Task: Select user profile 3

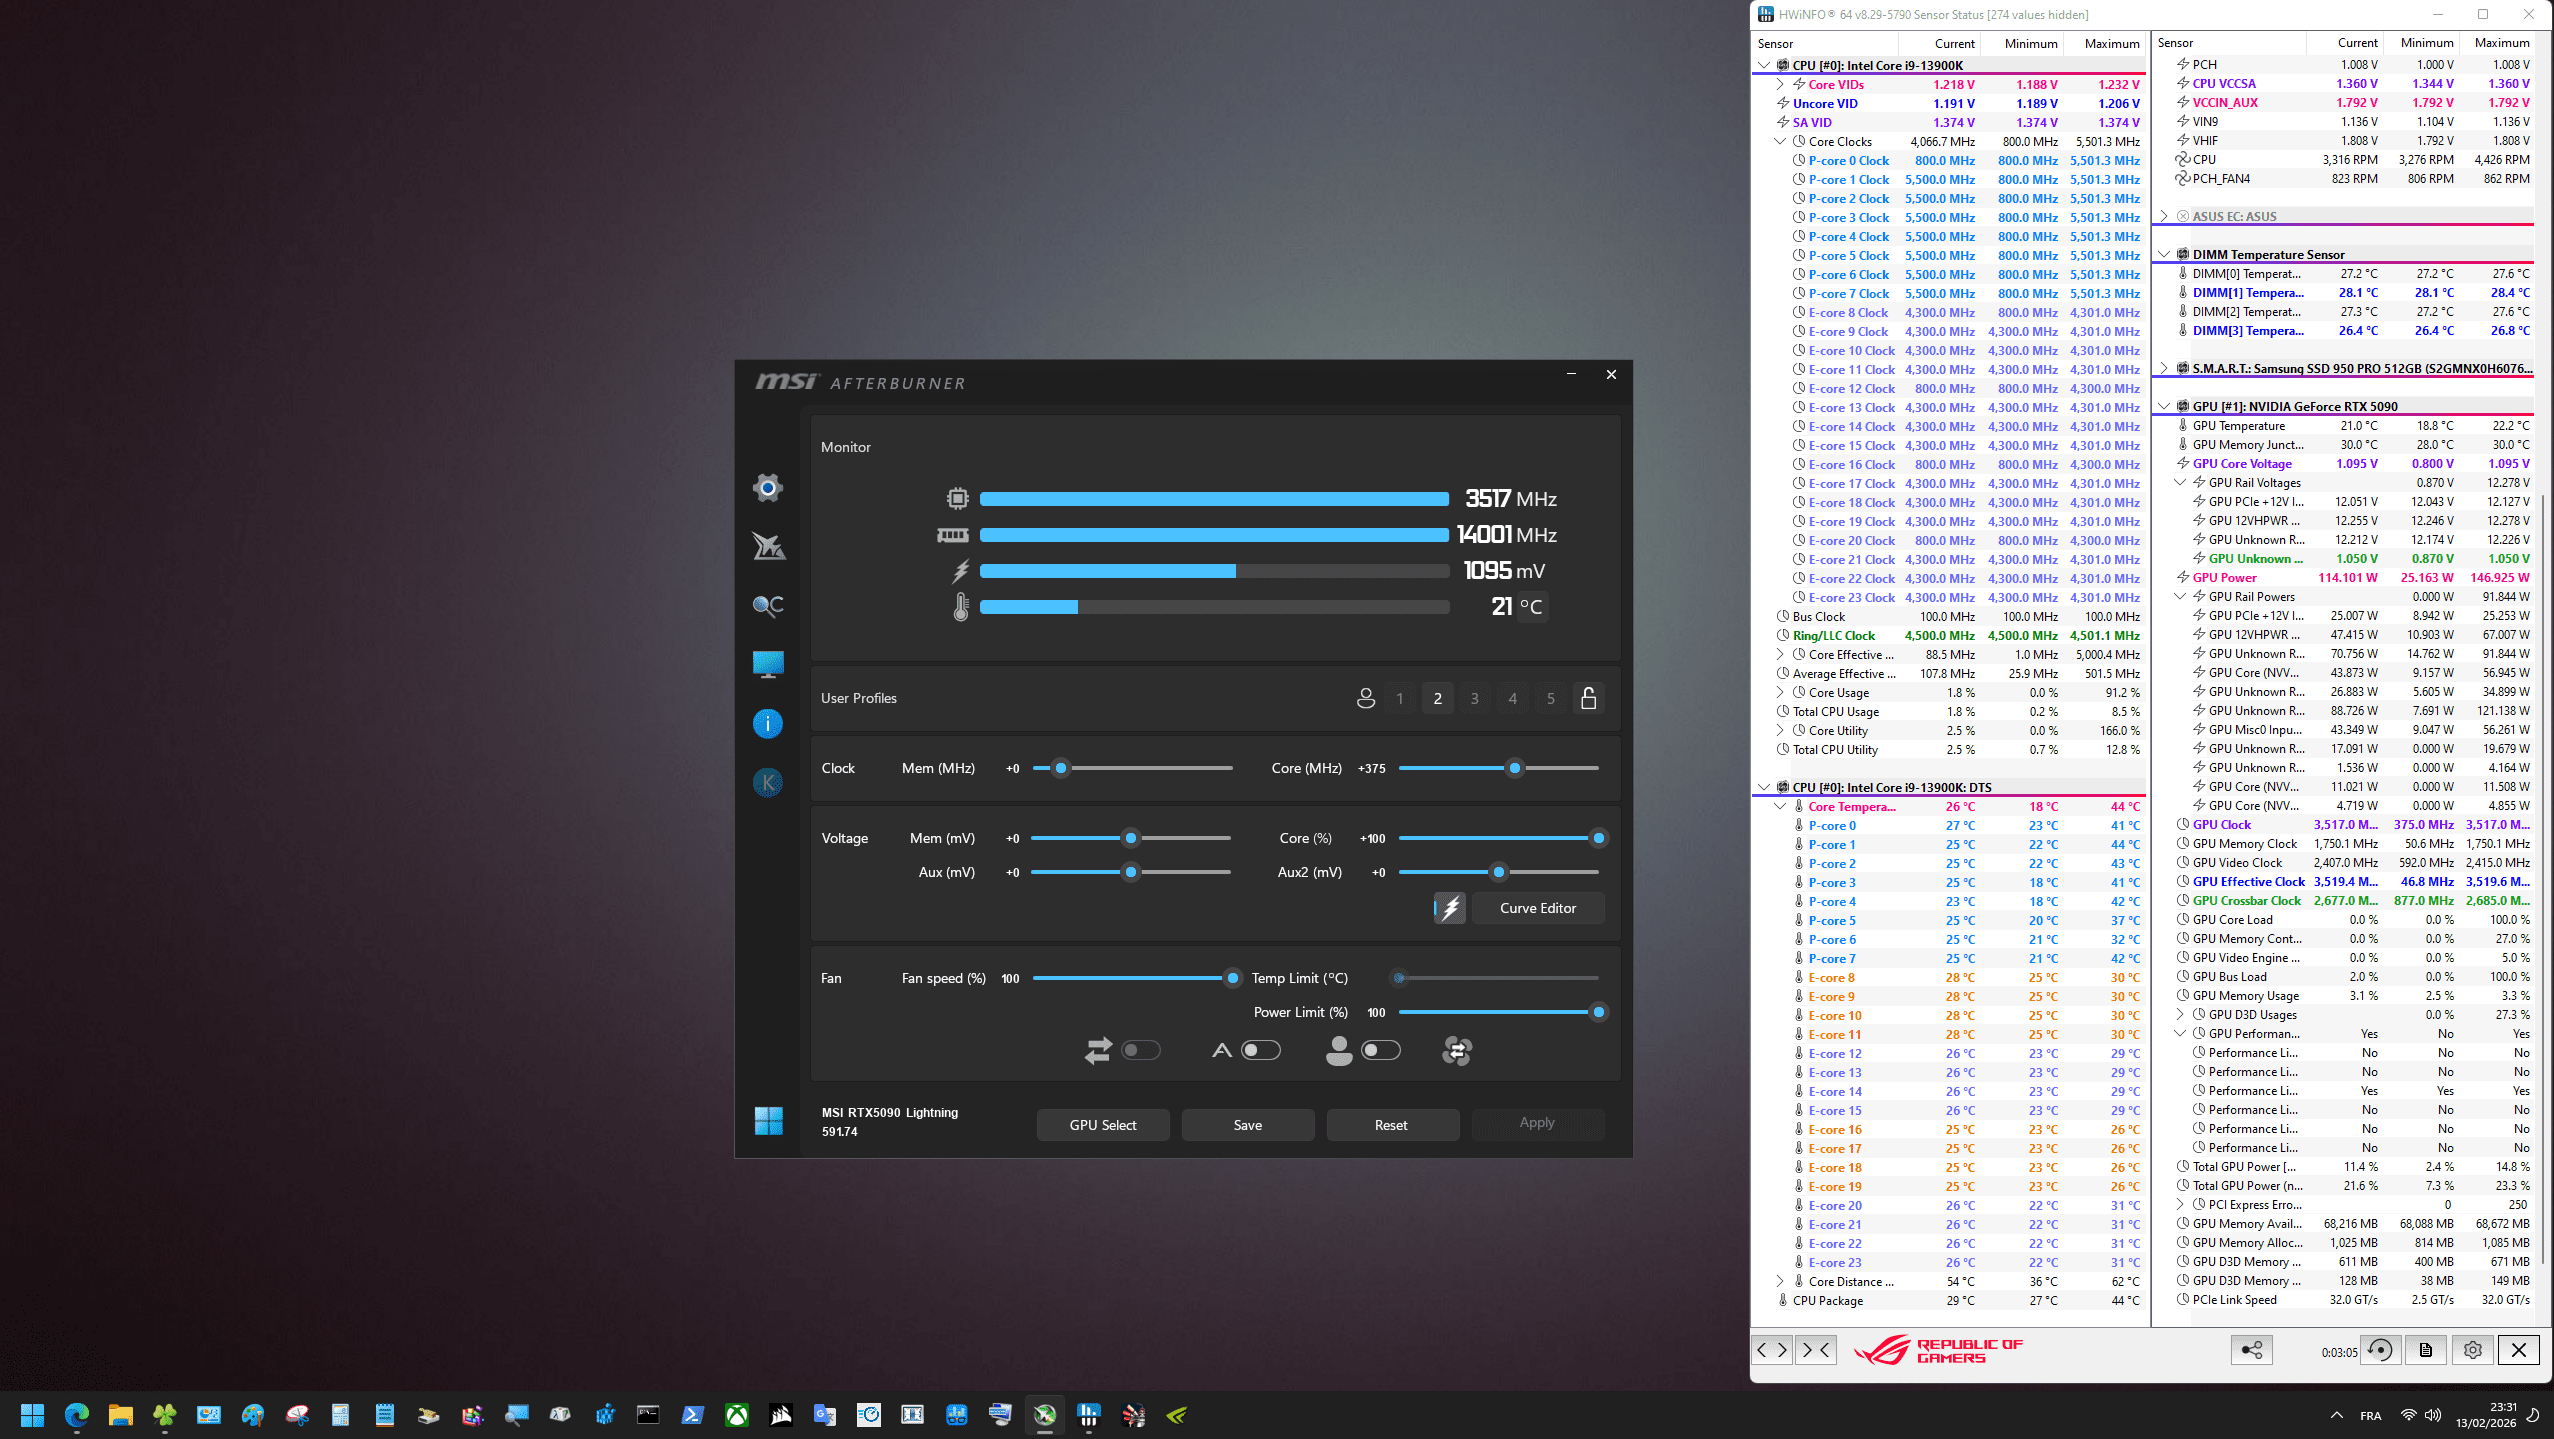Action: [1474, 698]
